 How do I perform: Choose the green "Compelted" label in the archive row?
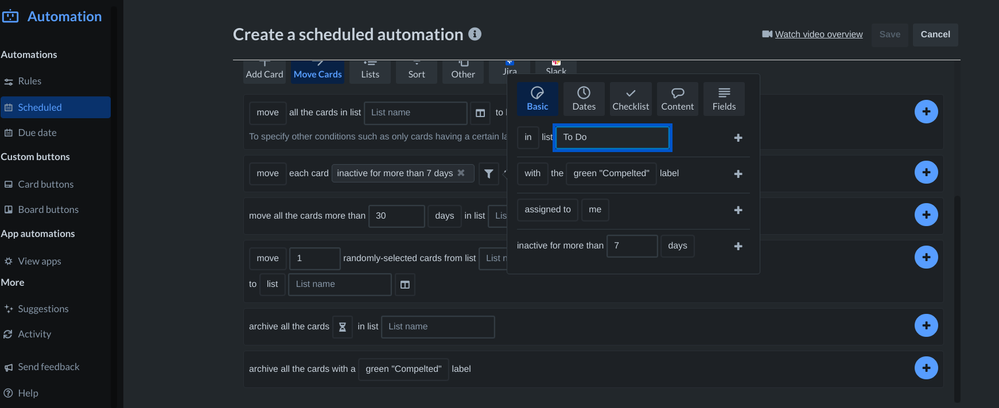tap(403, 369)
